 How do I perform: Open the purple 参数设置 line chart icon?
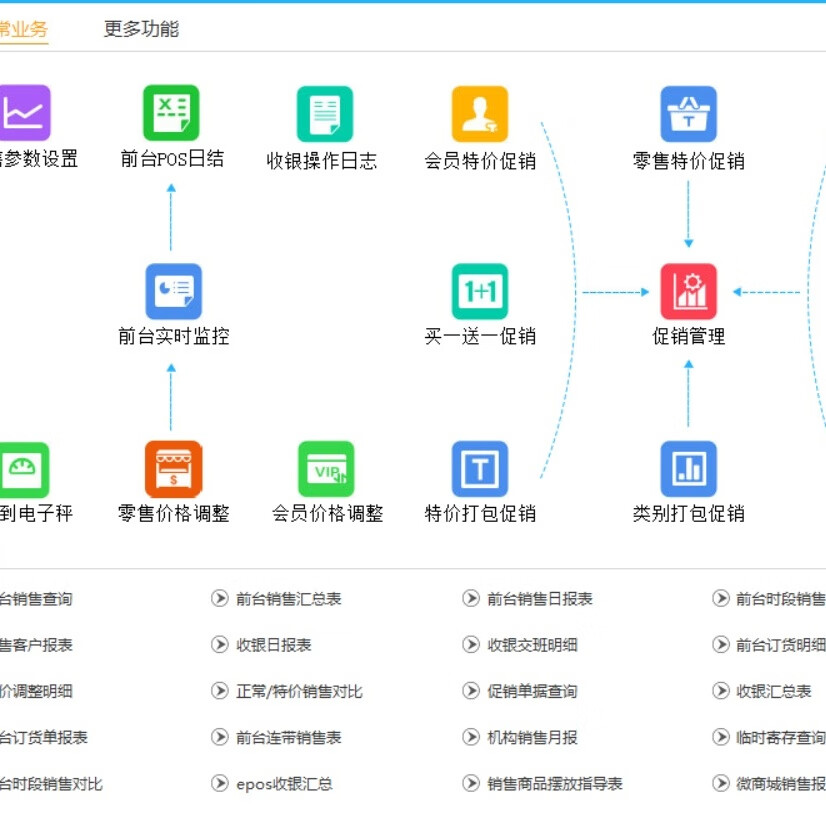[24, 113]
